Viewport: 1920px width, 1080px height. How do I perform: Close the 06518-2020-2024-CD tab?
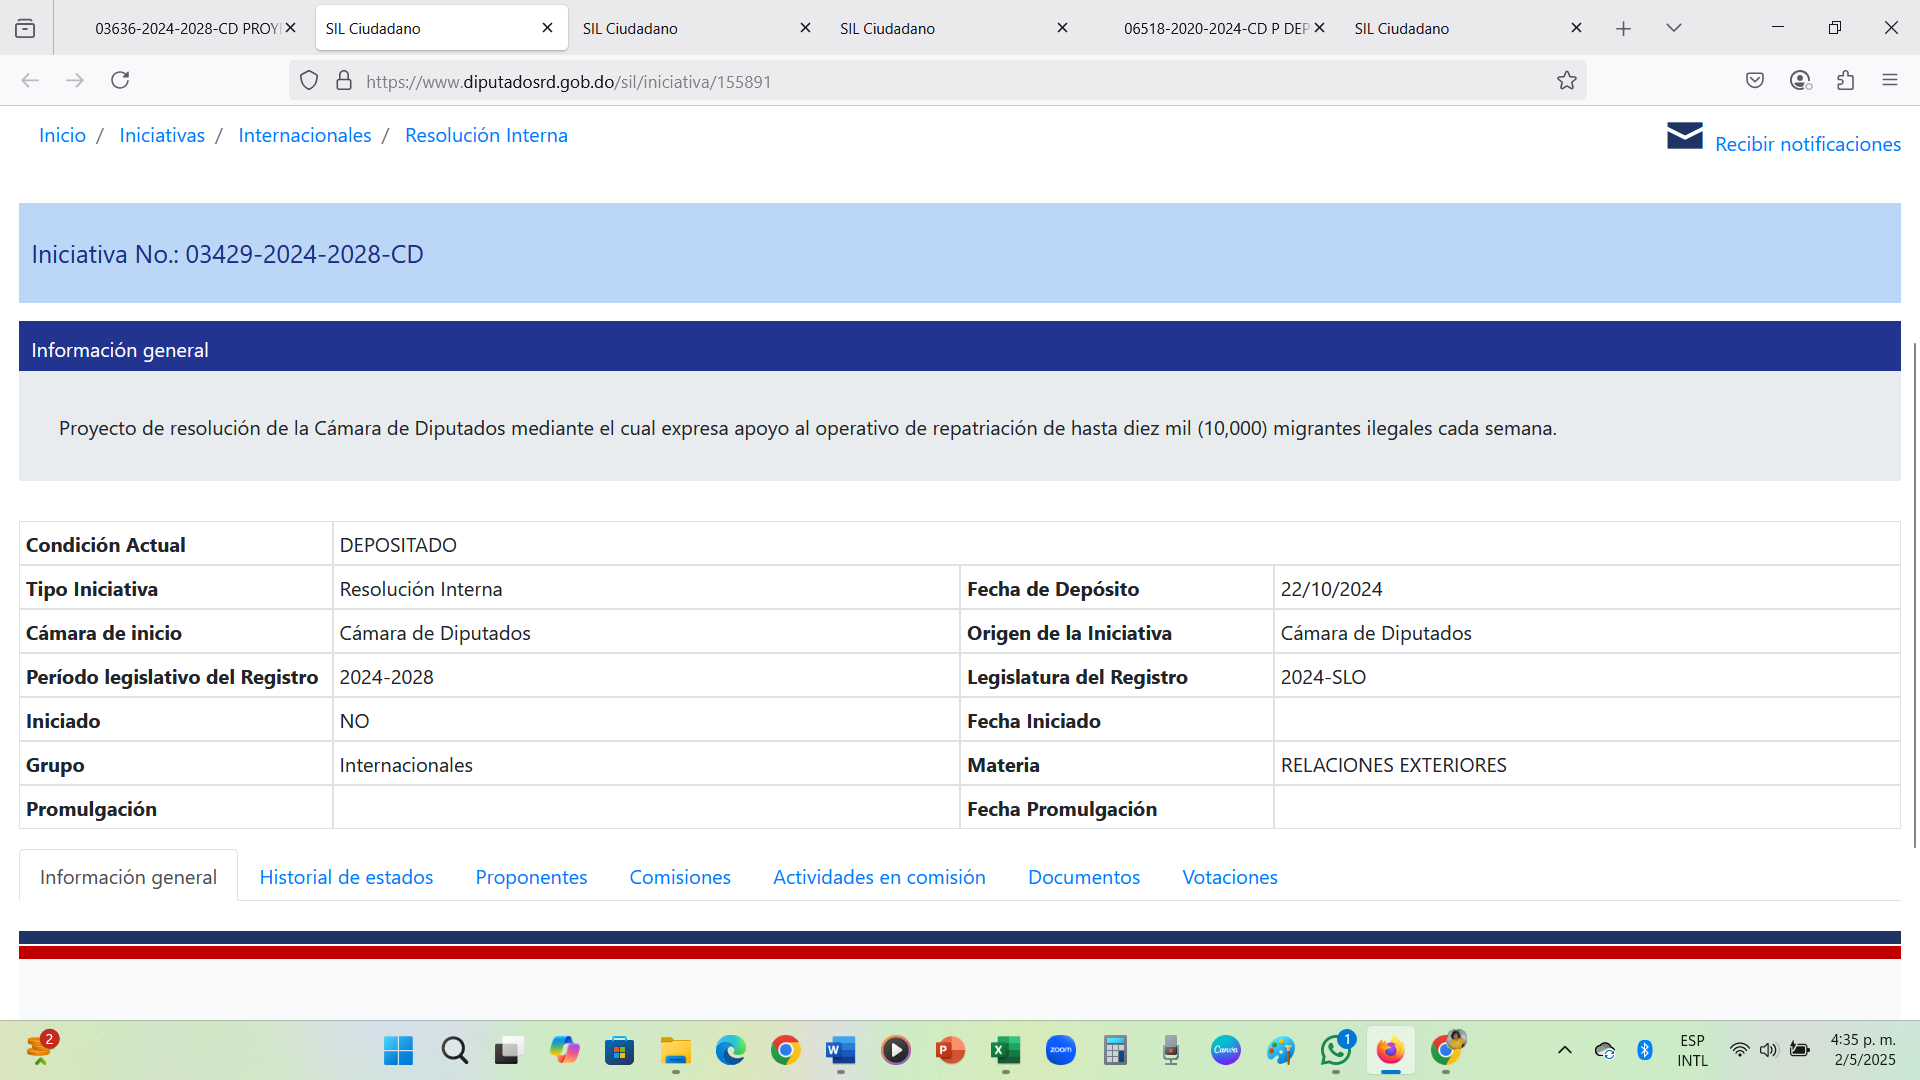tap(1319, 28)
